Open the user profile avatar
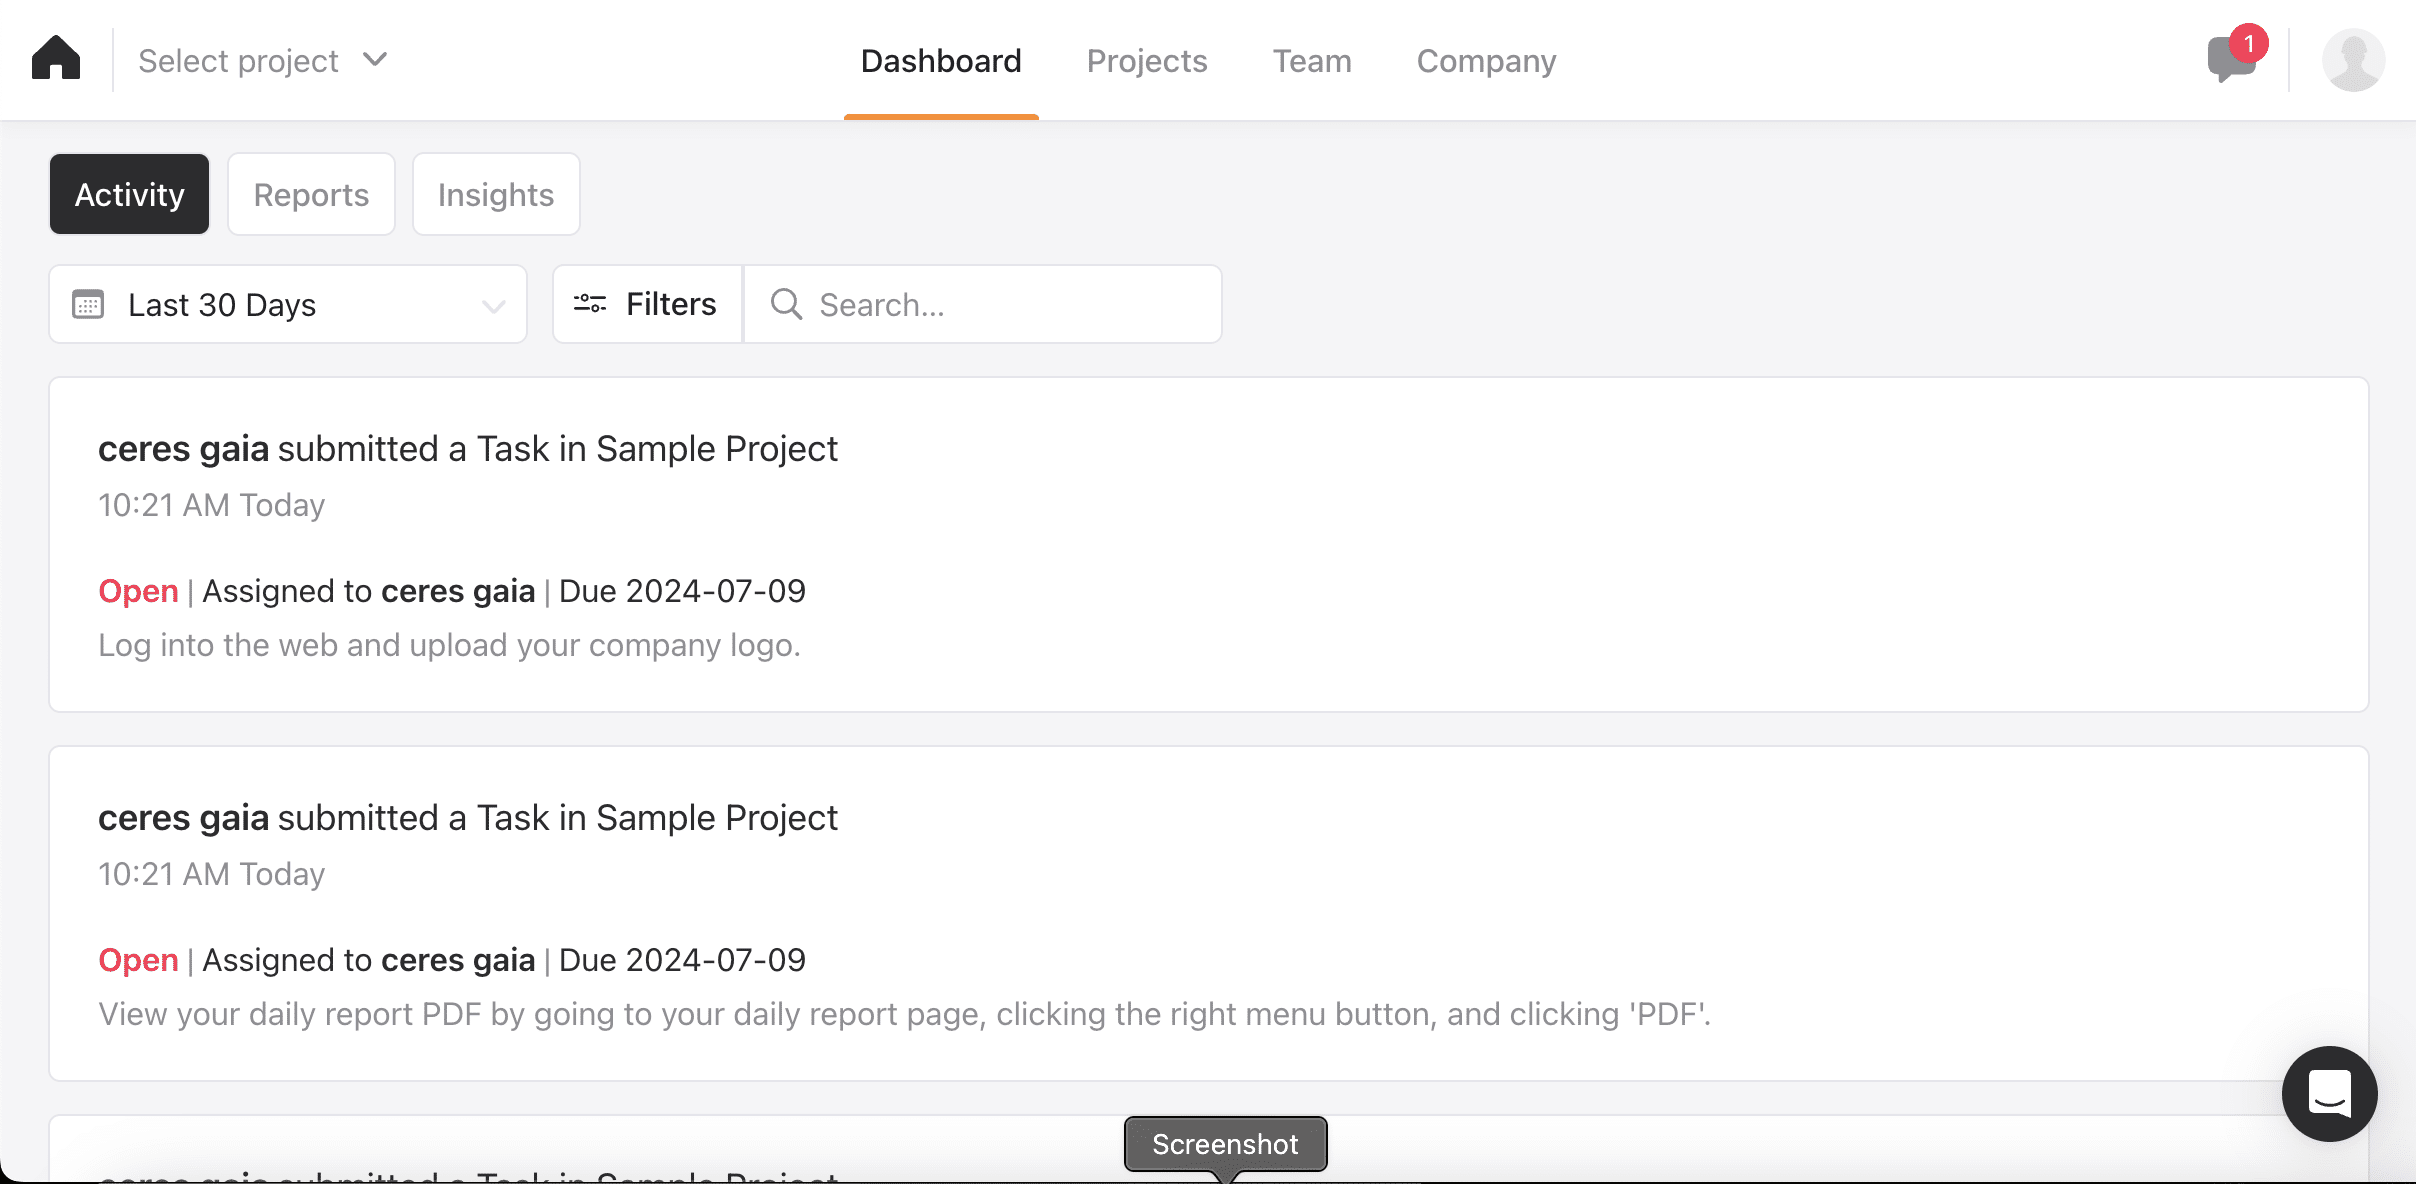The image size is (2416, 1184). coord(2353,60)
